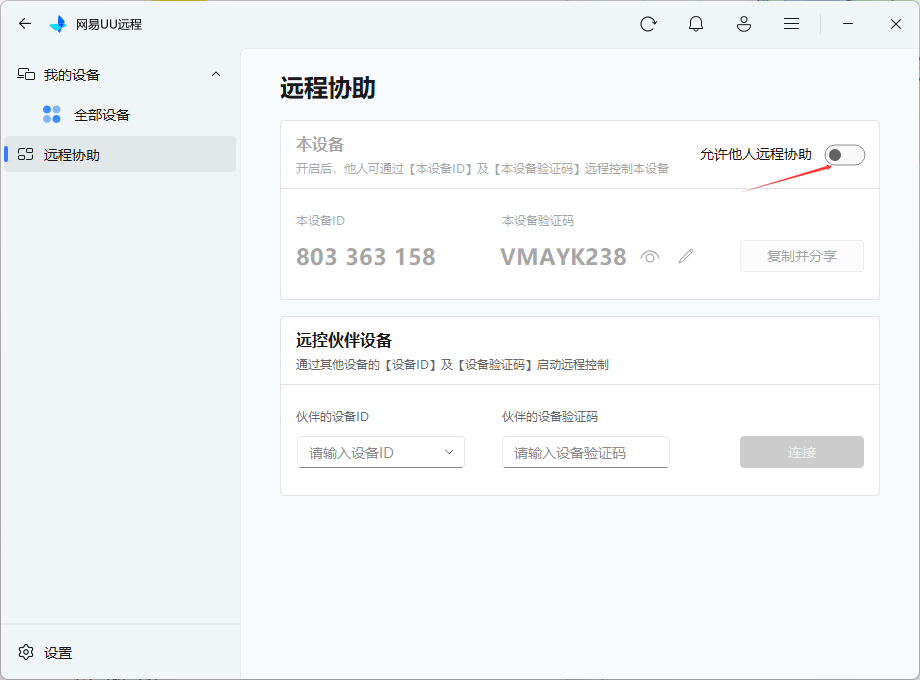Click the 连接 button
This screenshot has width=920, height=680.
pyautogui.click(x=801, y=452)
